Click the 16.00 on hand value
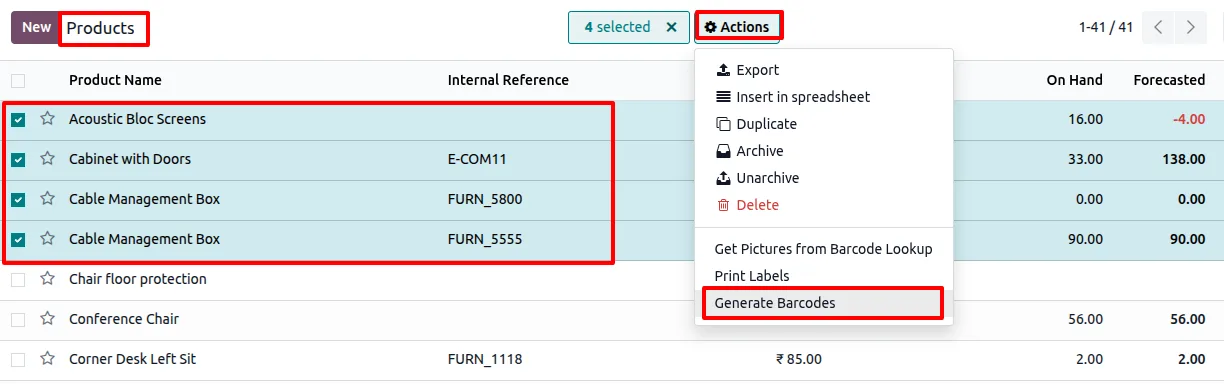The image size is (1224, 384). (x=1085, y=119)
